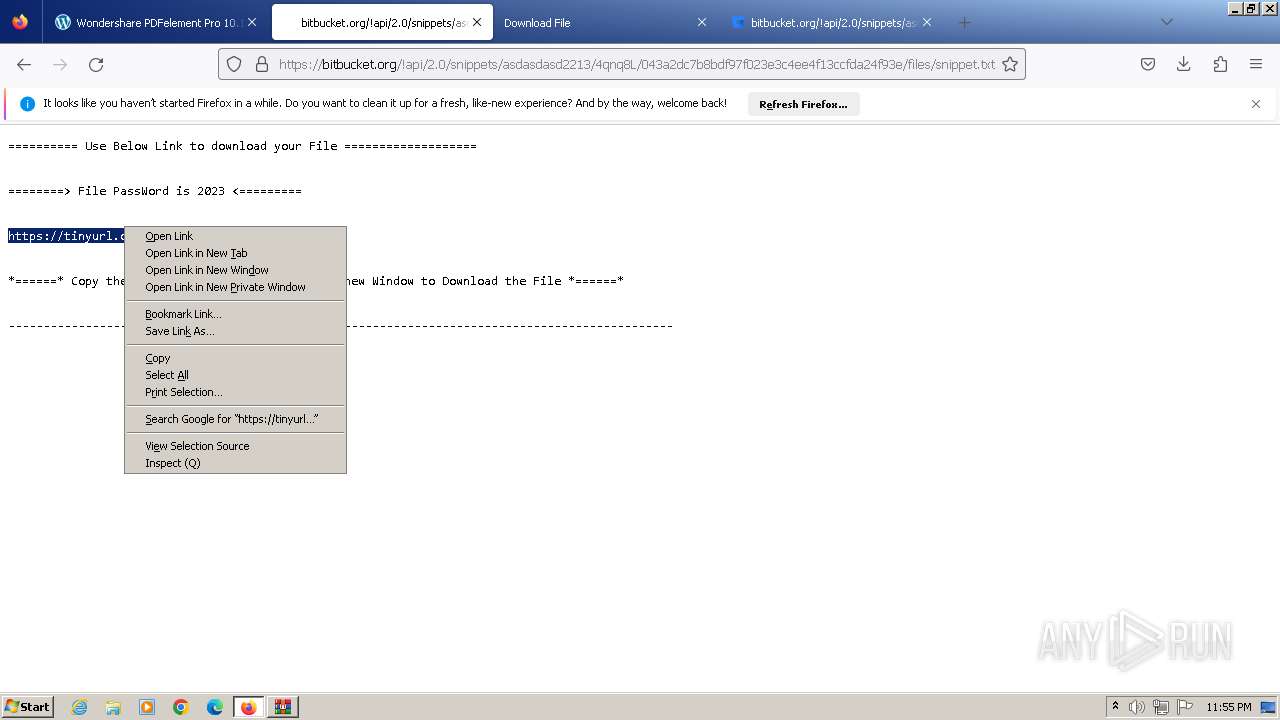Click the forward navigation arrow

(60, 64)
